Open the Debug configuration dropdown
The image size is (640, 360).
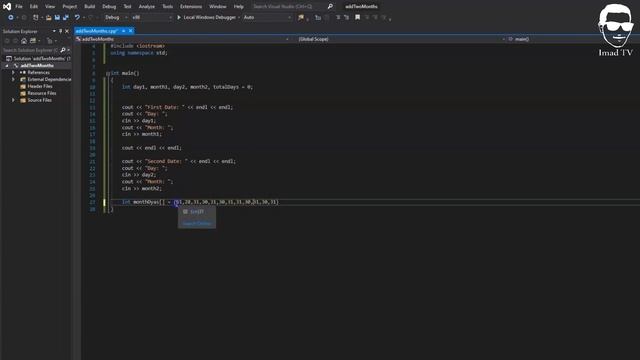click(x=116, y=18)
